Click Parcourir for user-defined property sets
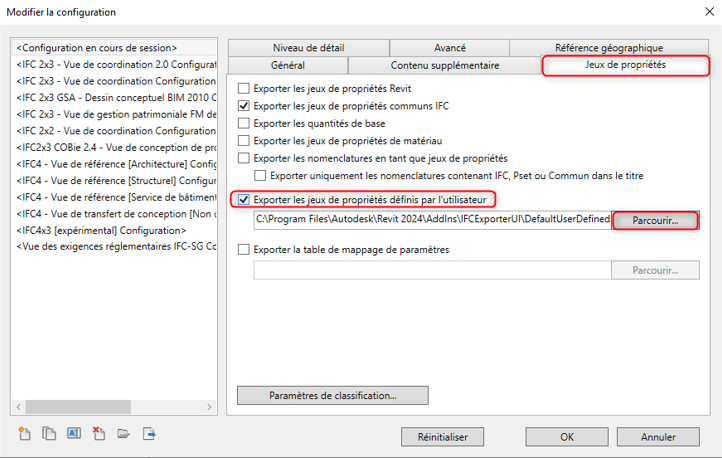The height and width of the screenshot is (458, 722). click(655, 220)
